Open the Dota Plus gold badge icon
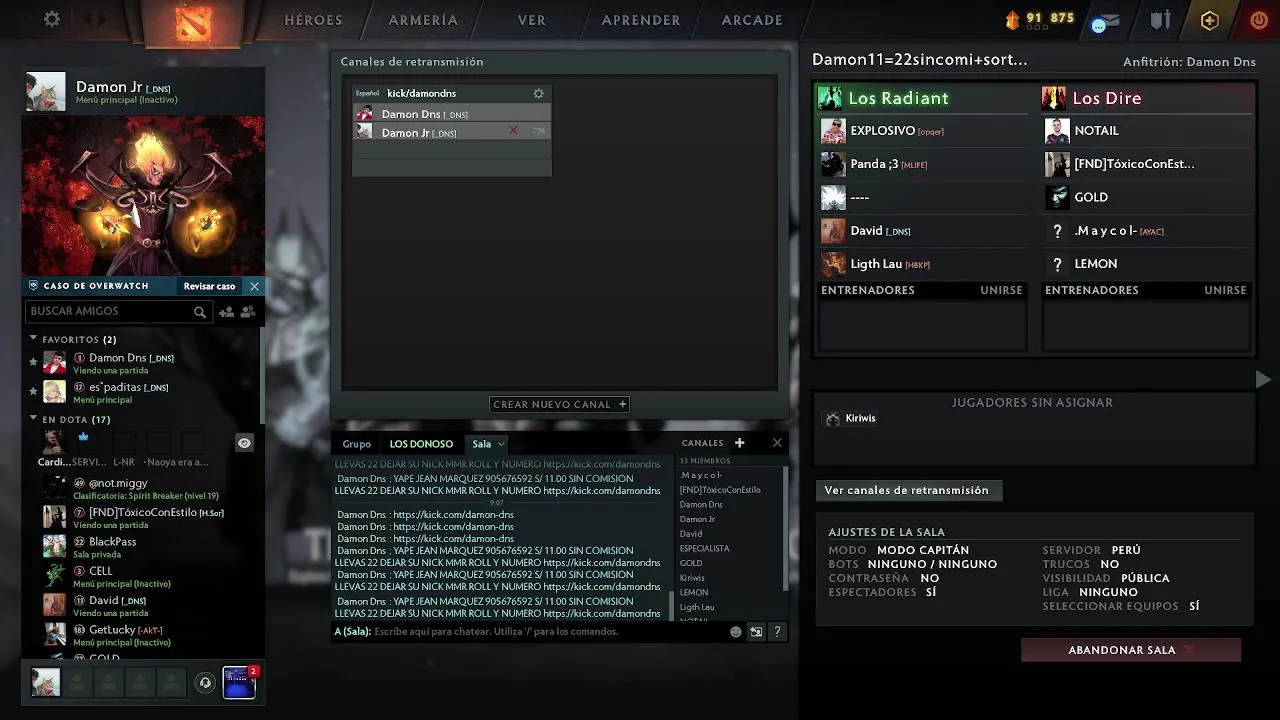 click(x=1209, y=20)
